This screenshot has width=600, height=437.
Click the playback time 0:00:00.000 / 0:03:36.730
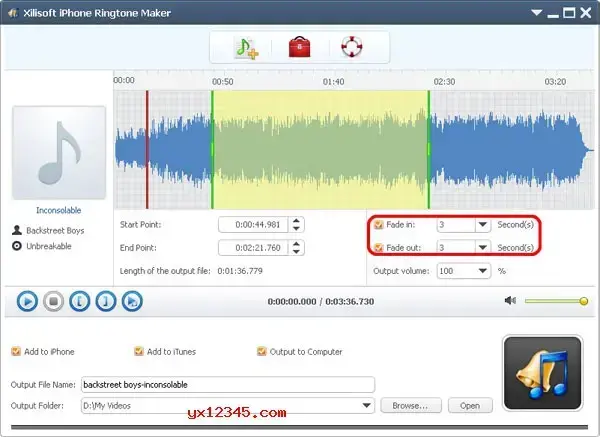(321, 302)
